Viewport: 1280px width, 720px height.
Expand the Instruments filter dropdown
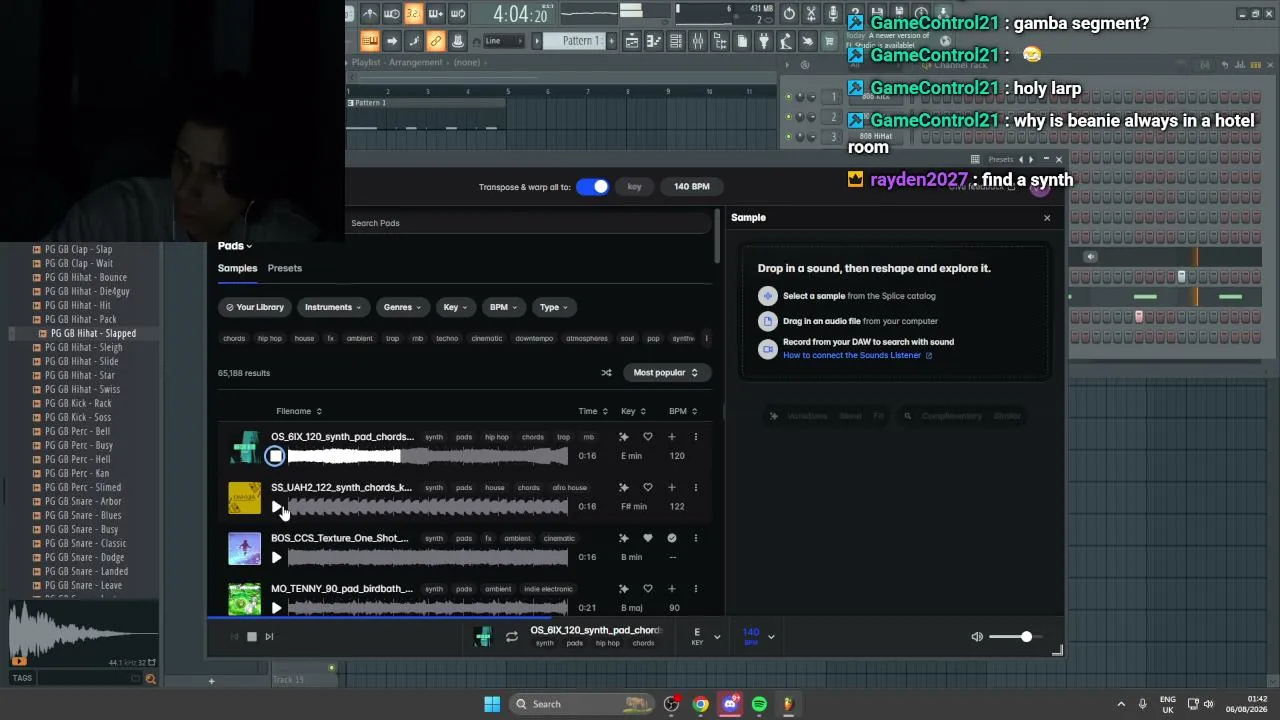333,307
